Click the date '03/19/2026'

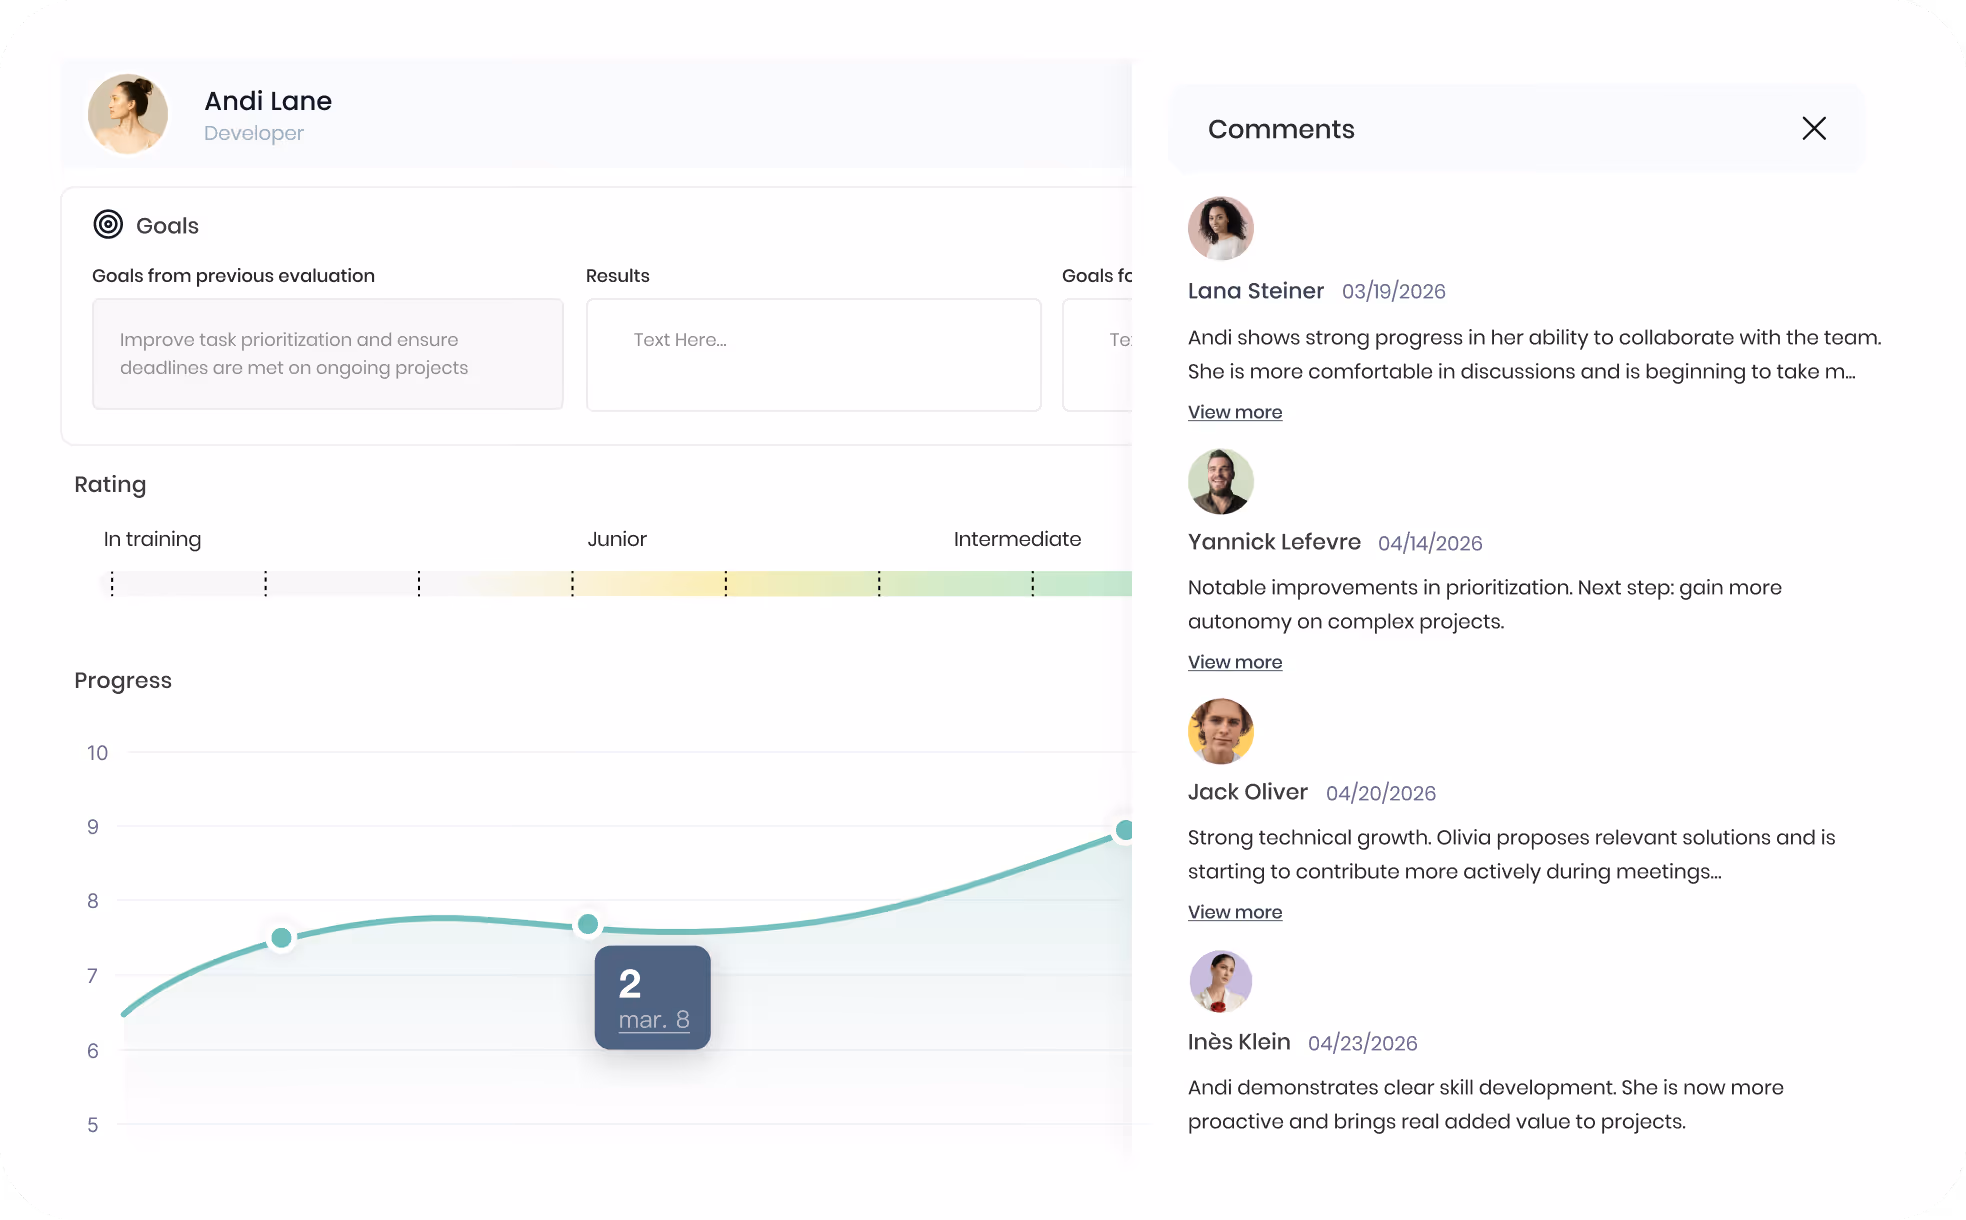pyautogui.click(x=1394, y=291)
